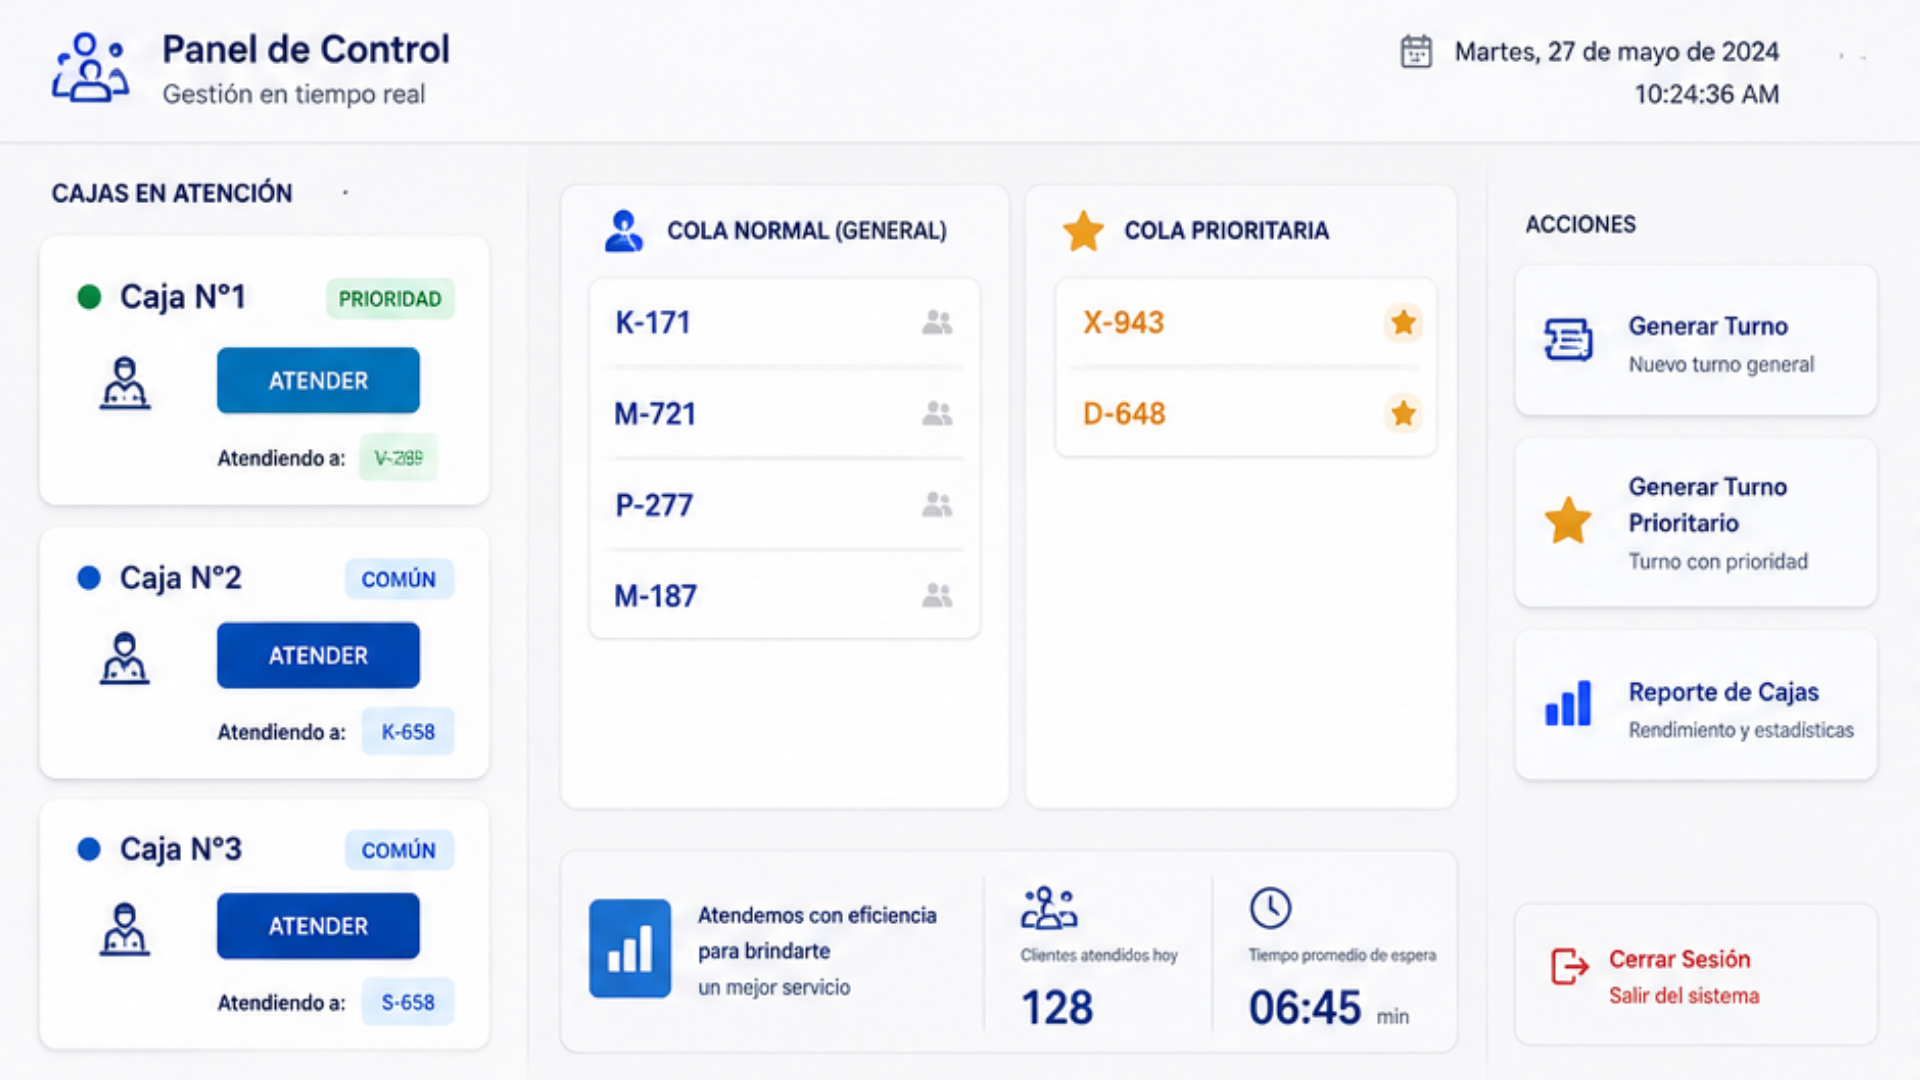Screen dimensions: 1920x1080
Task: Click the clock icon above wait time
Action: click(1270, 908)
